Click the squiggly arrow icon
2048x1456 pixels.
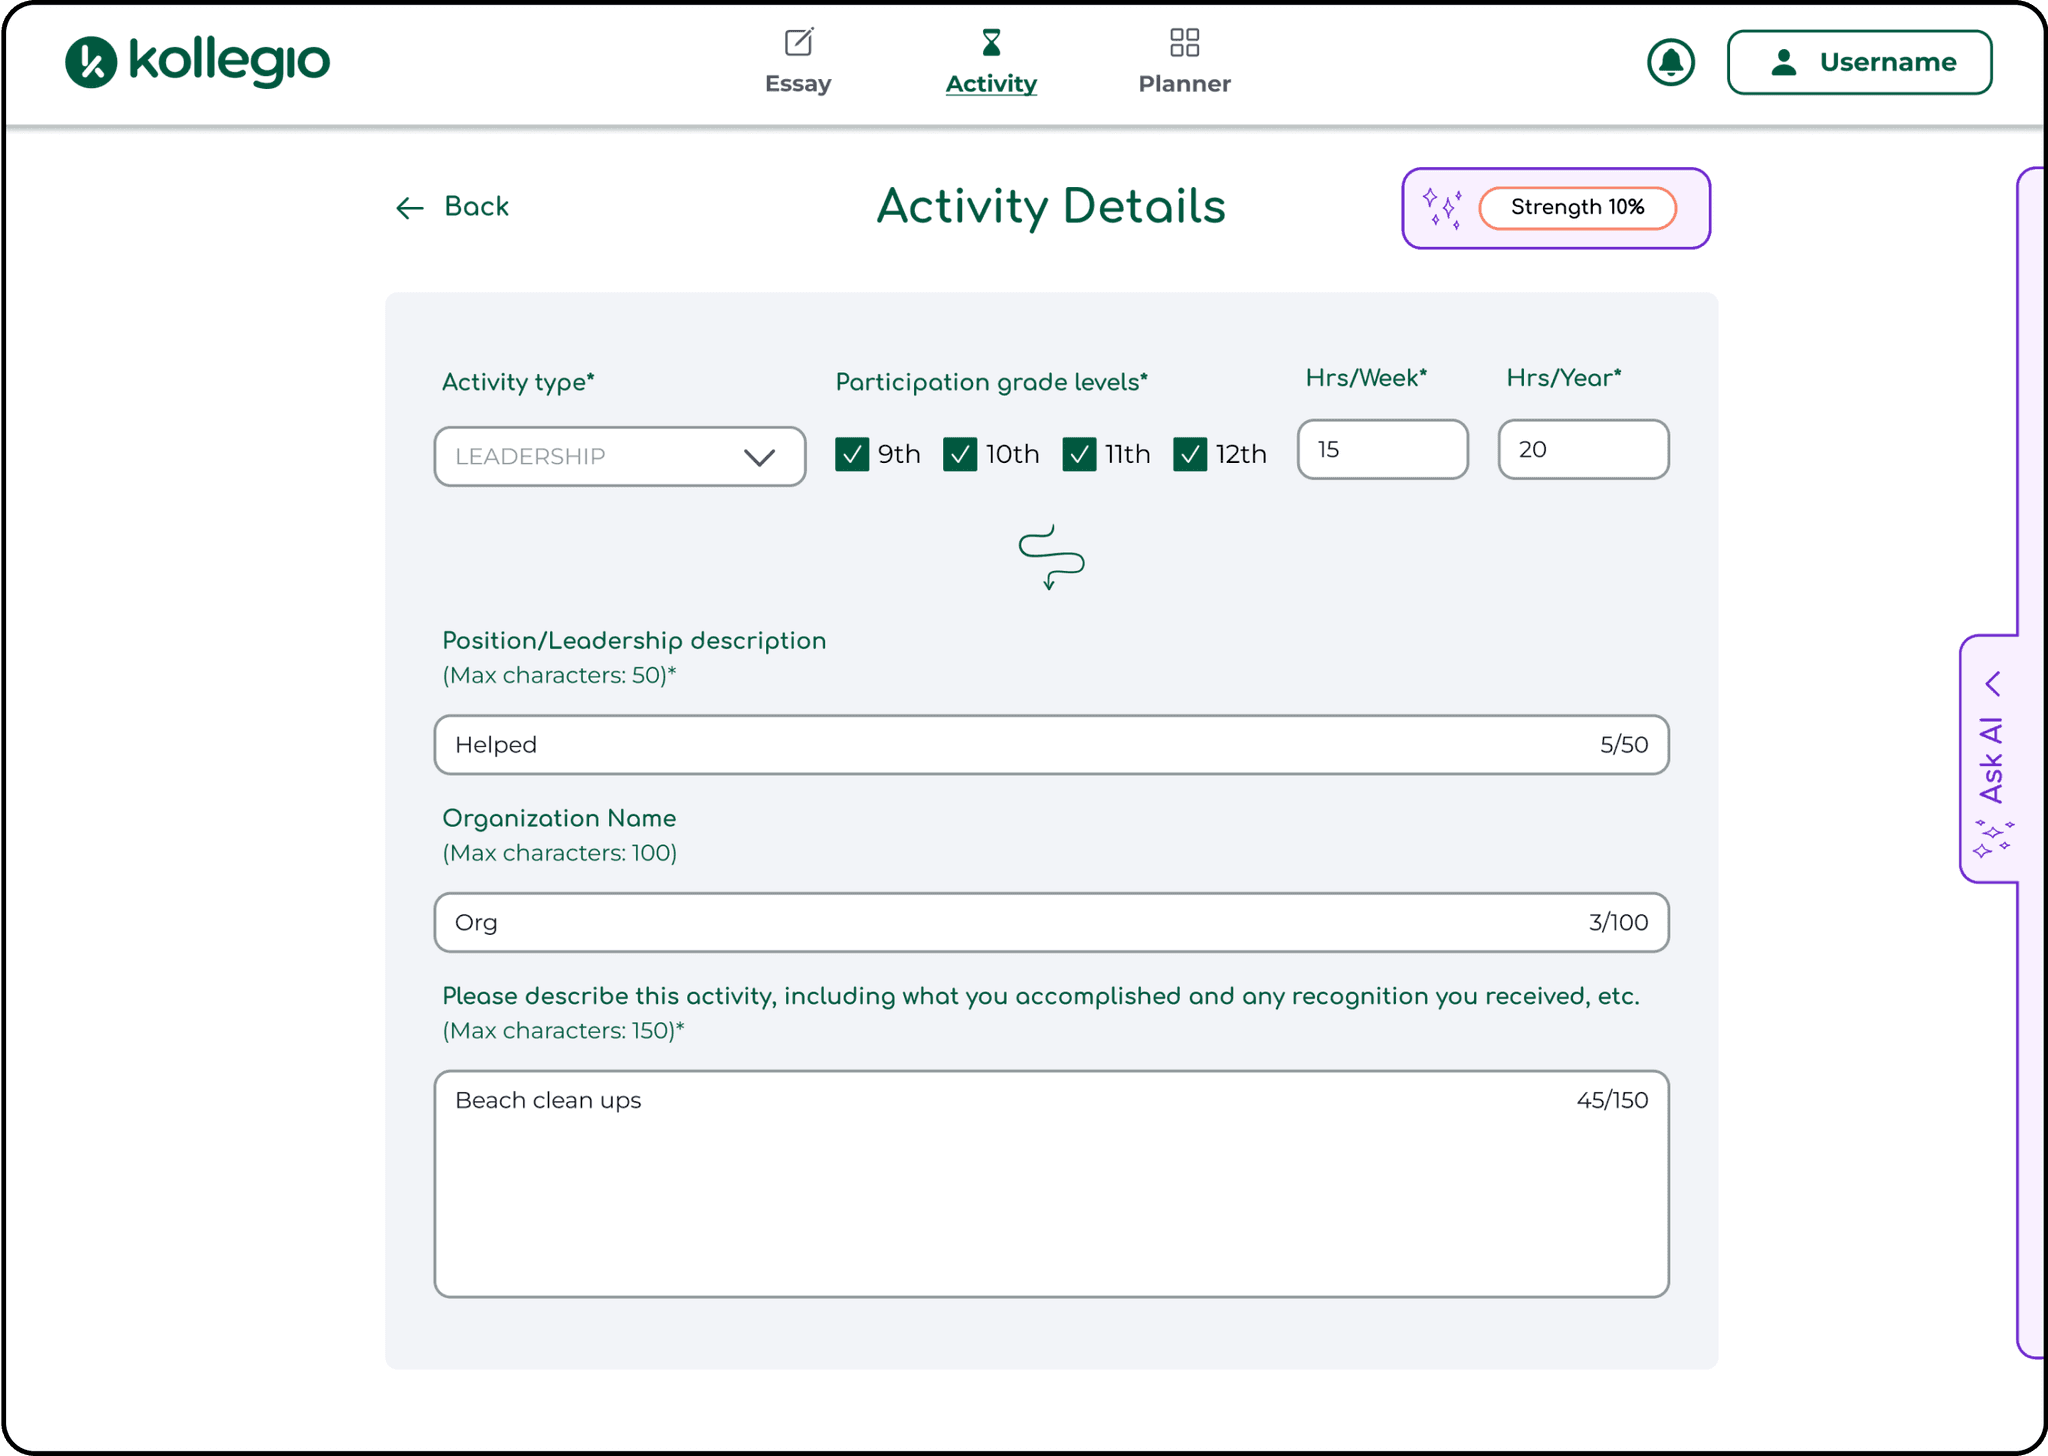(1051, 557)
